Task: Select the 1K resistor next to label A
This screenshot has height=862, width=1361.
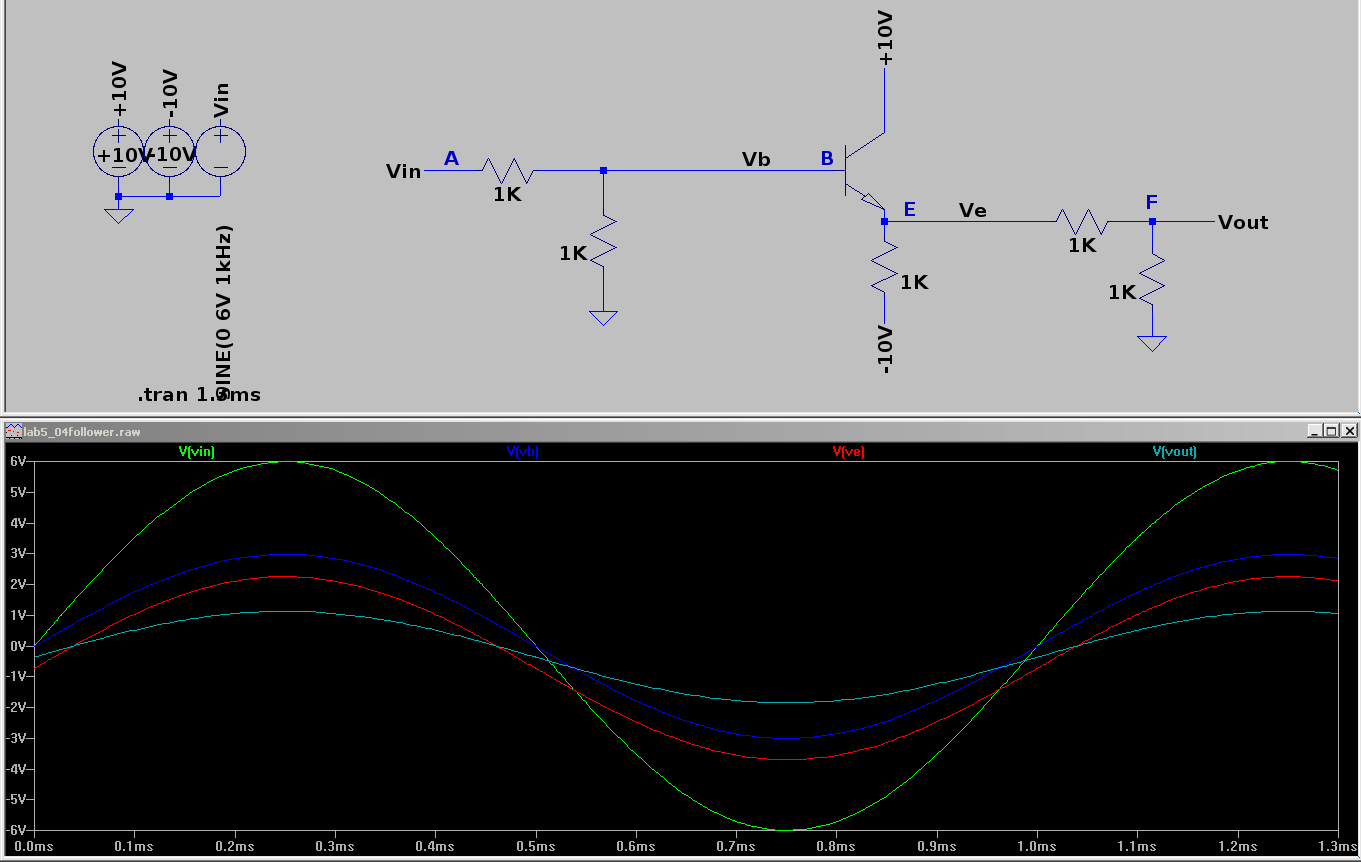Action: point(508,171)
